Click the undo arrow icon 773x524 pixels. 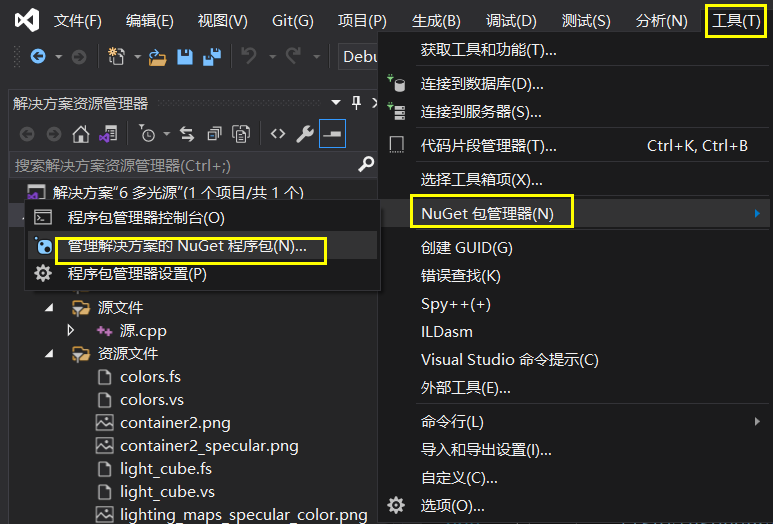[249, 57]
